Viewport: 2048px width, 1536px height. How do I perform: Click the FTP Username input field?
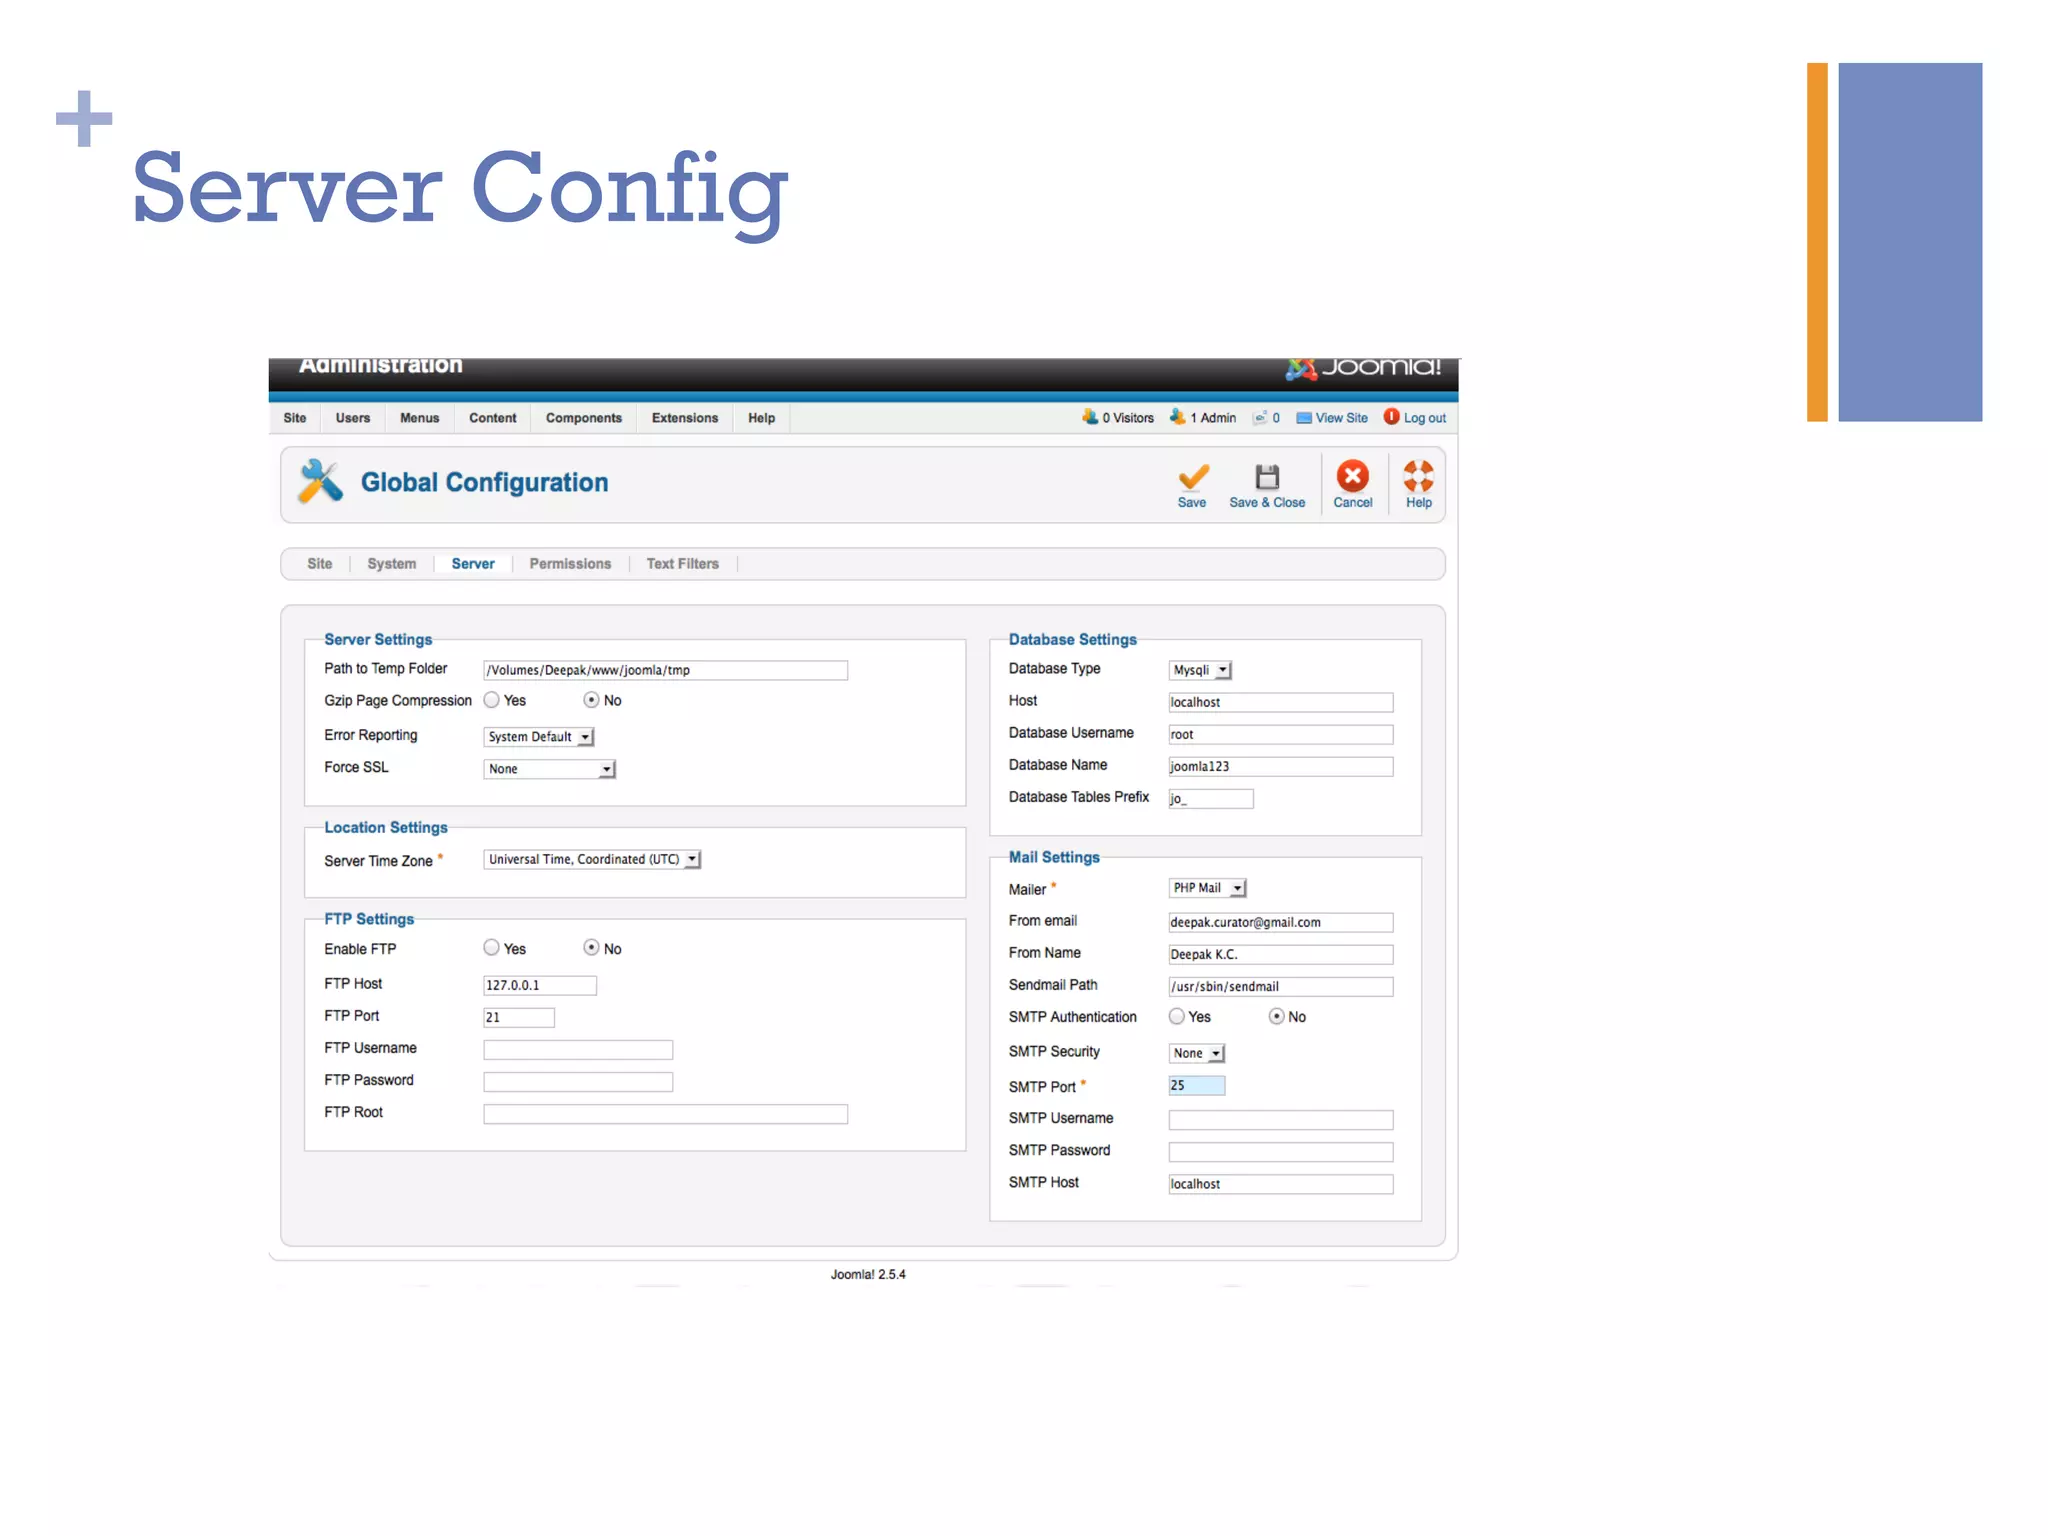[x=578, y=1049]
